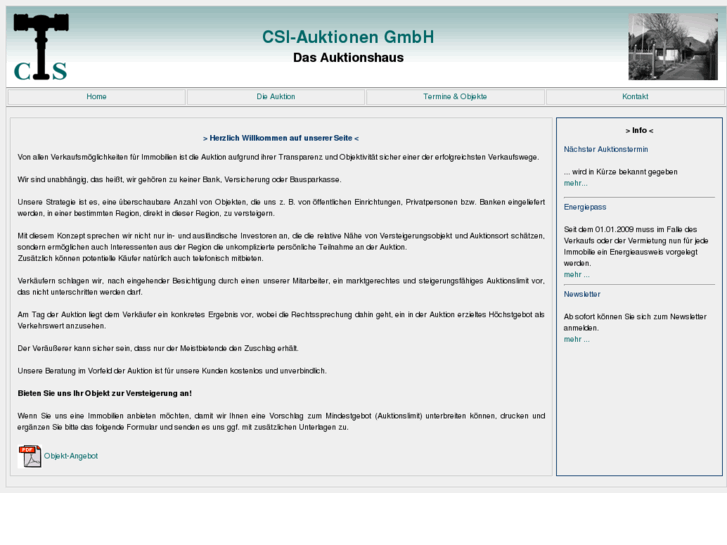Click the Newsletter heading
Image resolution: width=727 pixels, height=545 pixels.
point(582,294)
